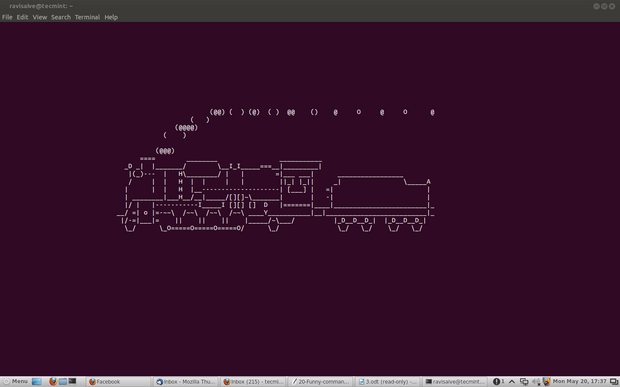
Task: Open the Edit menu
Action: [22, 17]
